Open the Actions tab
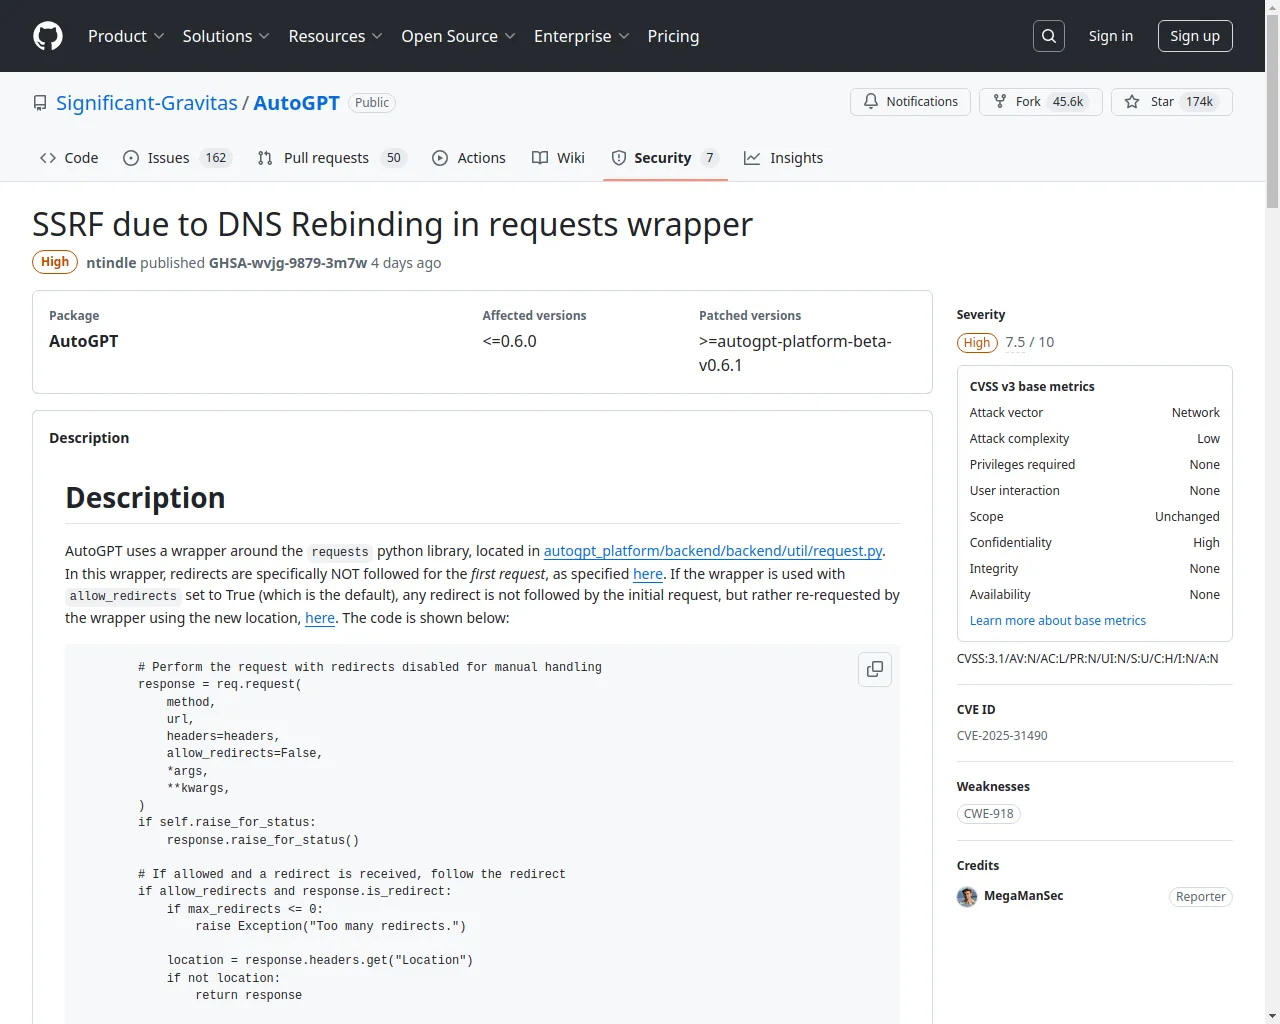 click(x=469, y=158)
